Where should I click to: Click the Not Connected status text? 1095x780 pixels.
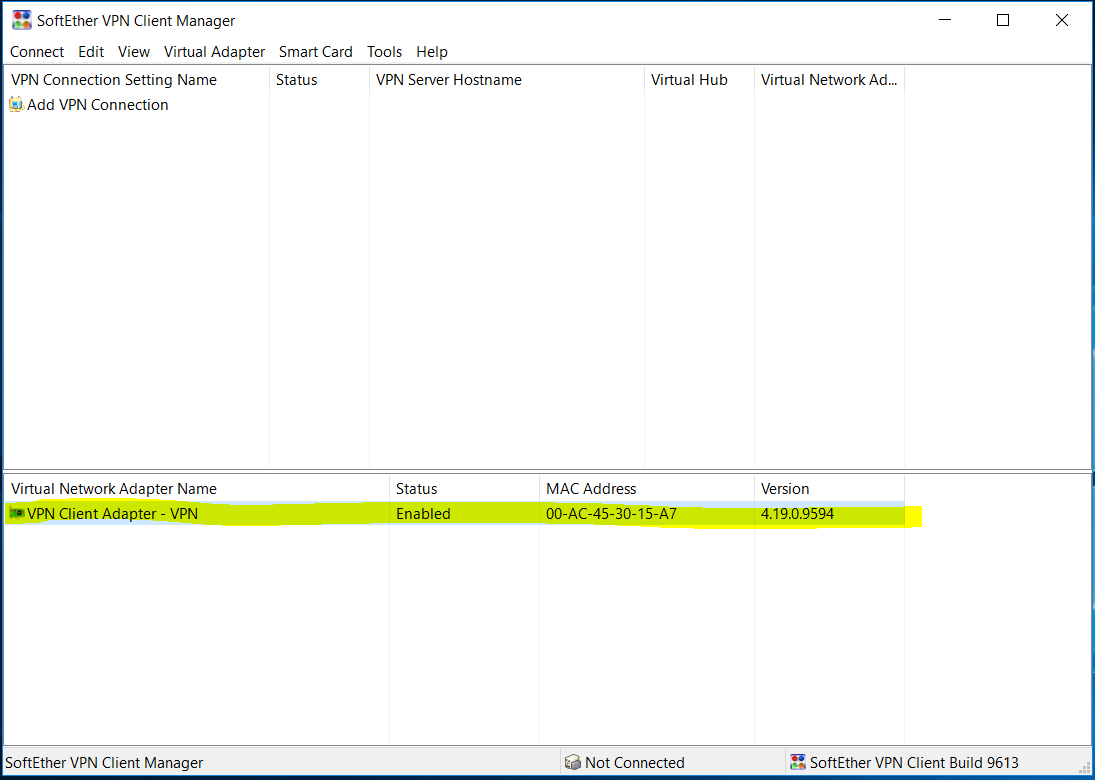[635, 763]
